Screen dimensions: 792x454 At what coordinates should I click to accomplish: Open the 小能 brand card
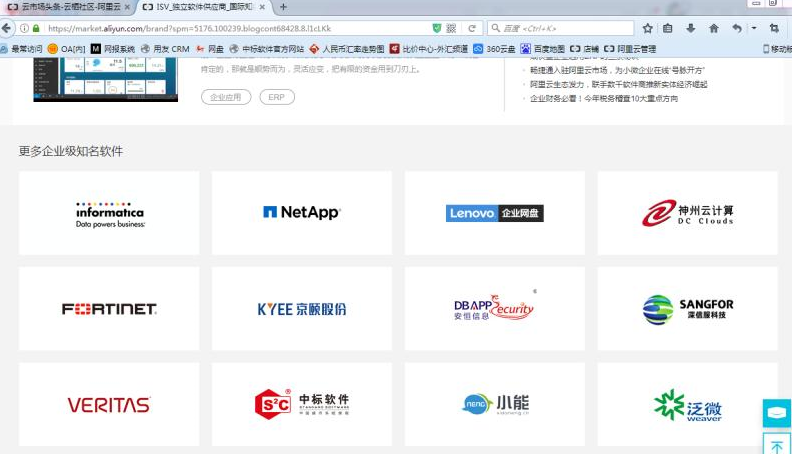point(495,405)
